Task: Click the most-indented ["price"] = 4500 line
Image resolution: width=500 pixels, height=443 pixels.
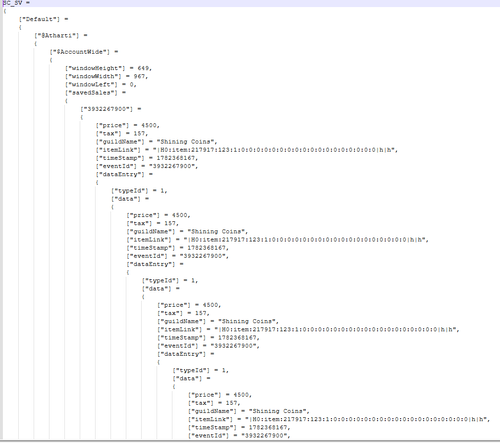Action: point(220,395)
